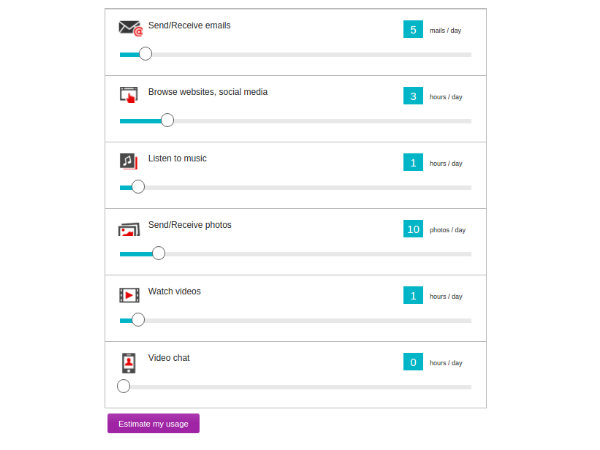Click the watch videos filmstrip icon
The height and width of the screenshot is (450, 600).
coord(129,295)
